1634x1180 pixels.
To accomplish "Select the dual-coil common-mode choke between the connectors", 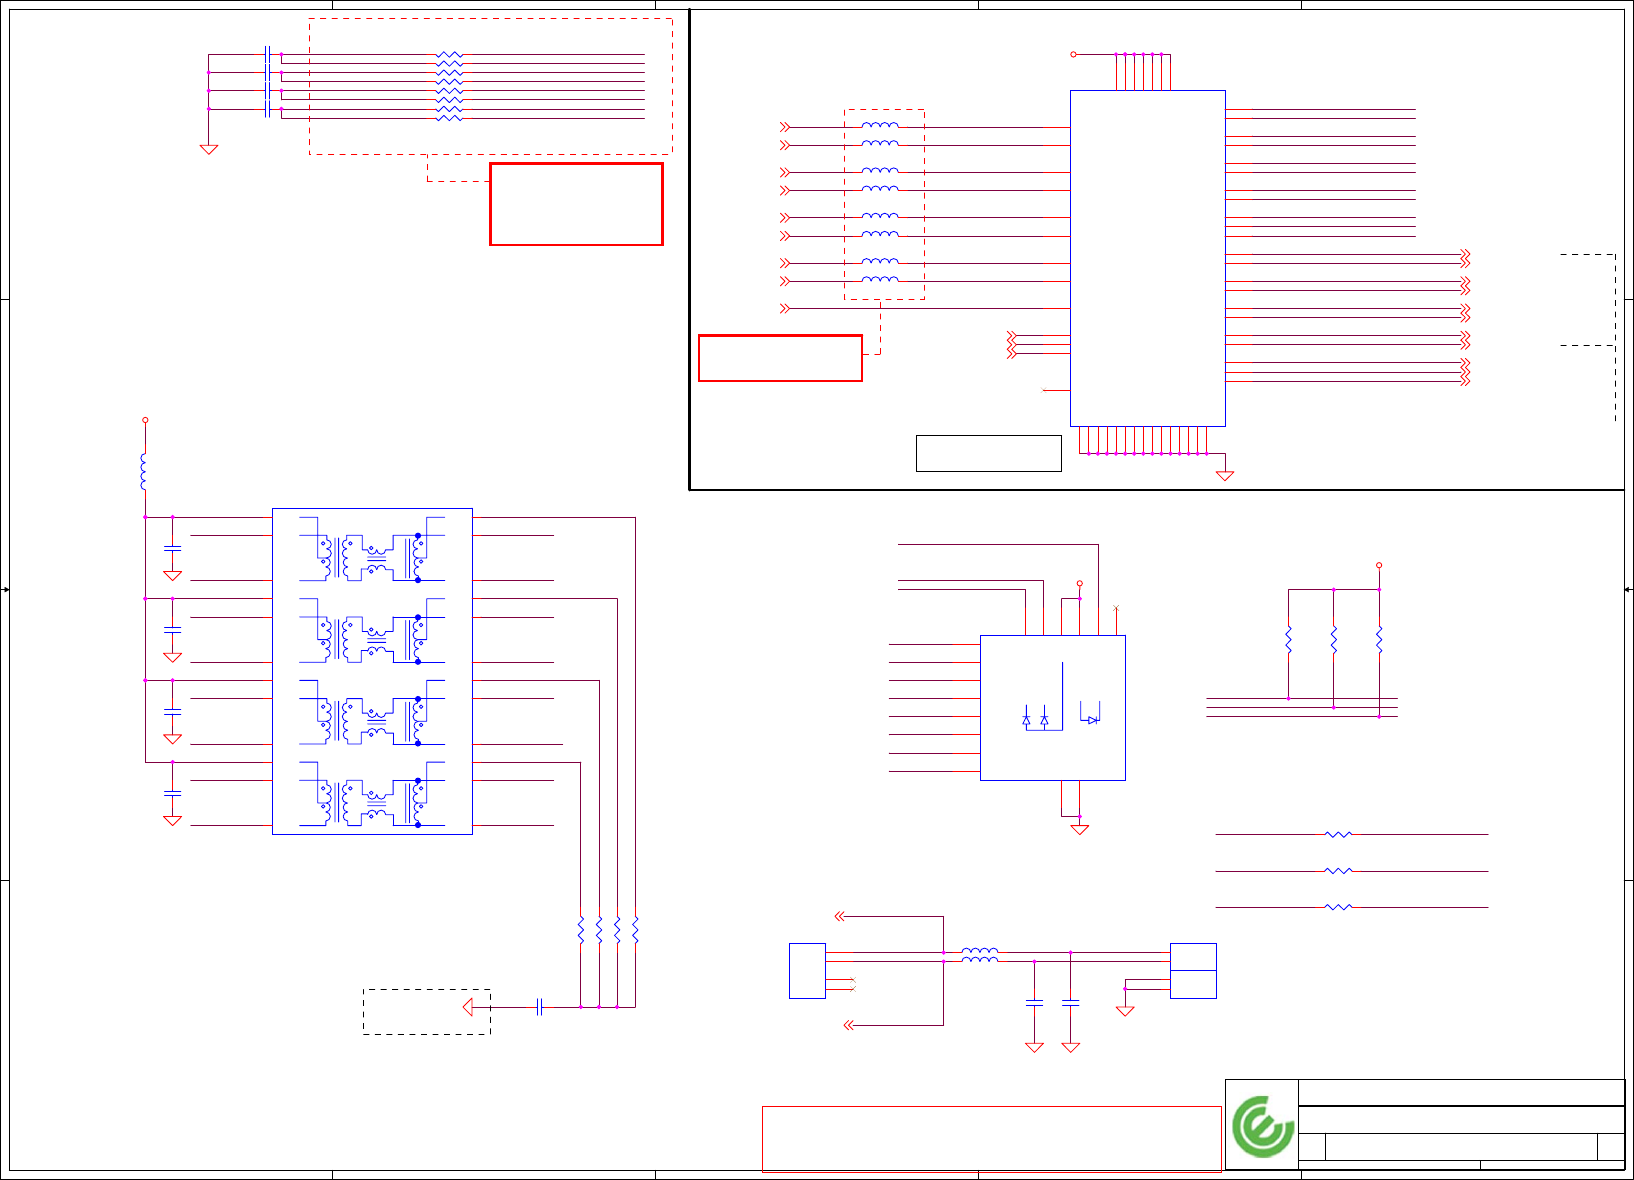I will [x=980, y=956].
